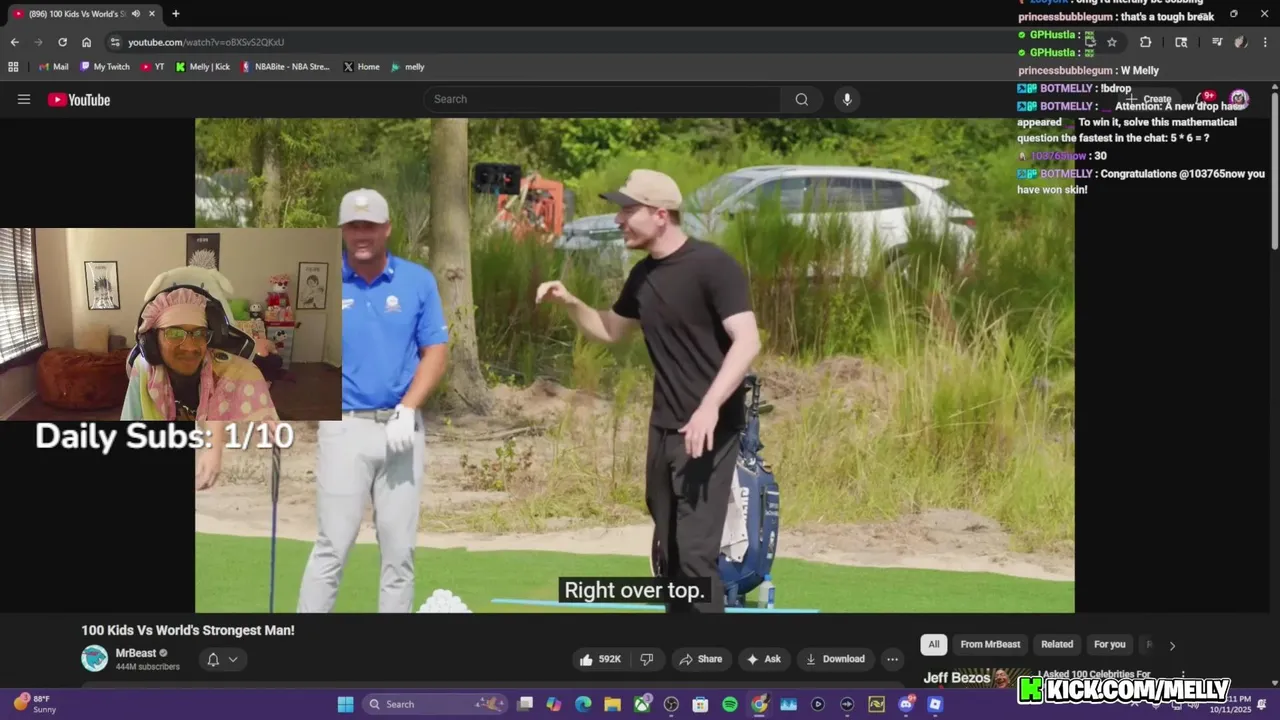The image size is (1280, 720).
Task: Click into the YouTube search field
Action: coord(603,99)
